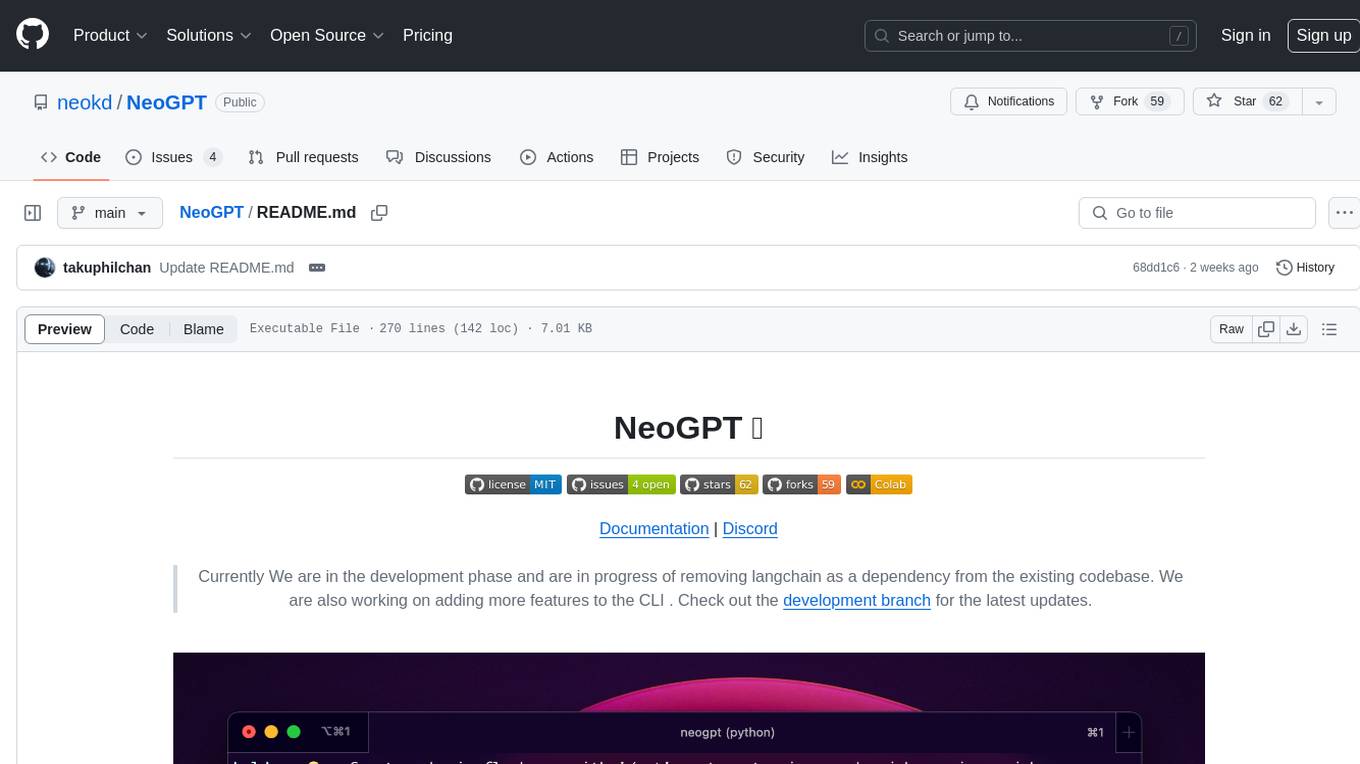This screenshot has width=1360, height=764.
Task: Focus the Go to file search field
Action: pyautogui.click(x=1197, y=213)
